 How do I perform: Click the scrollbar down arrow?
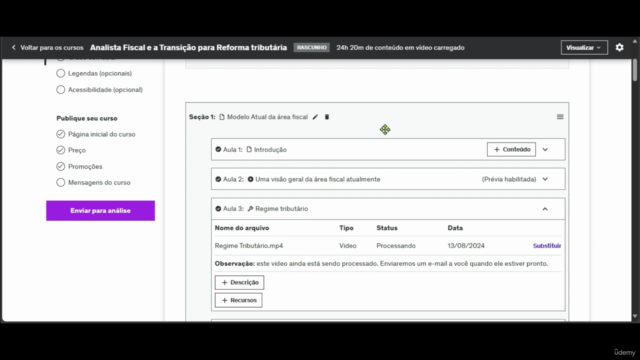(x=635, y=316)
